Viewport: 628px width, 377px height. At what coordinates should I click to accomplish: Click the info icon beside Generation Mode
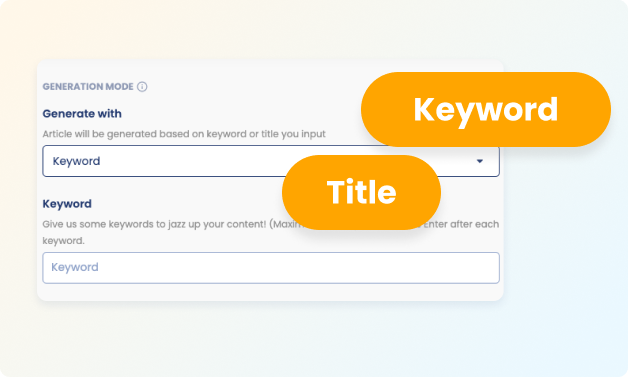[142, 87]
